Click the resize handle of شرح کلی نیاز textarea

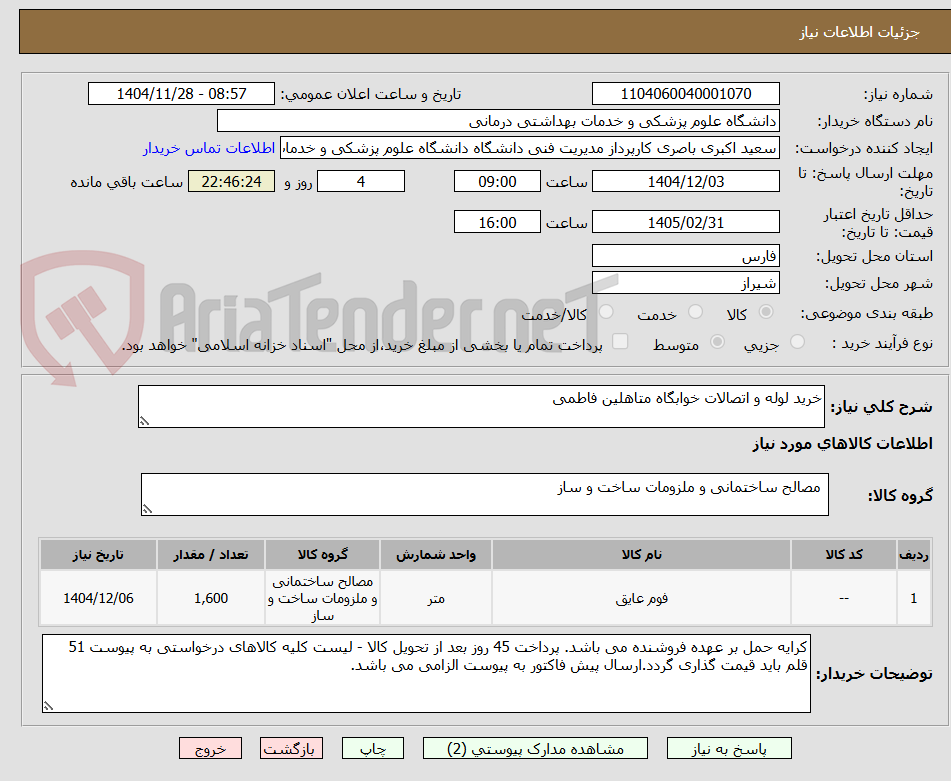(144, 421)
